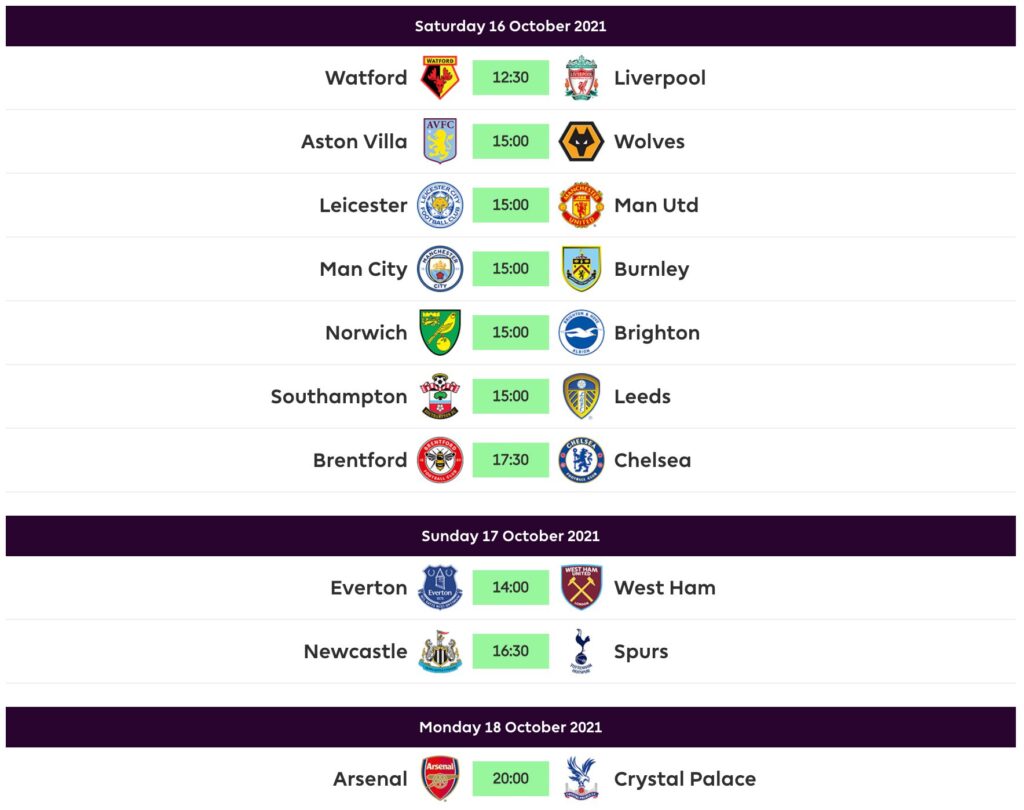Click the 17:30 Brentford kickoff time
The height and width of the screenshot is (810, 1024).
tap(510, 460)
